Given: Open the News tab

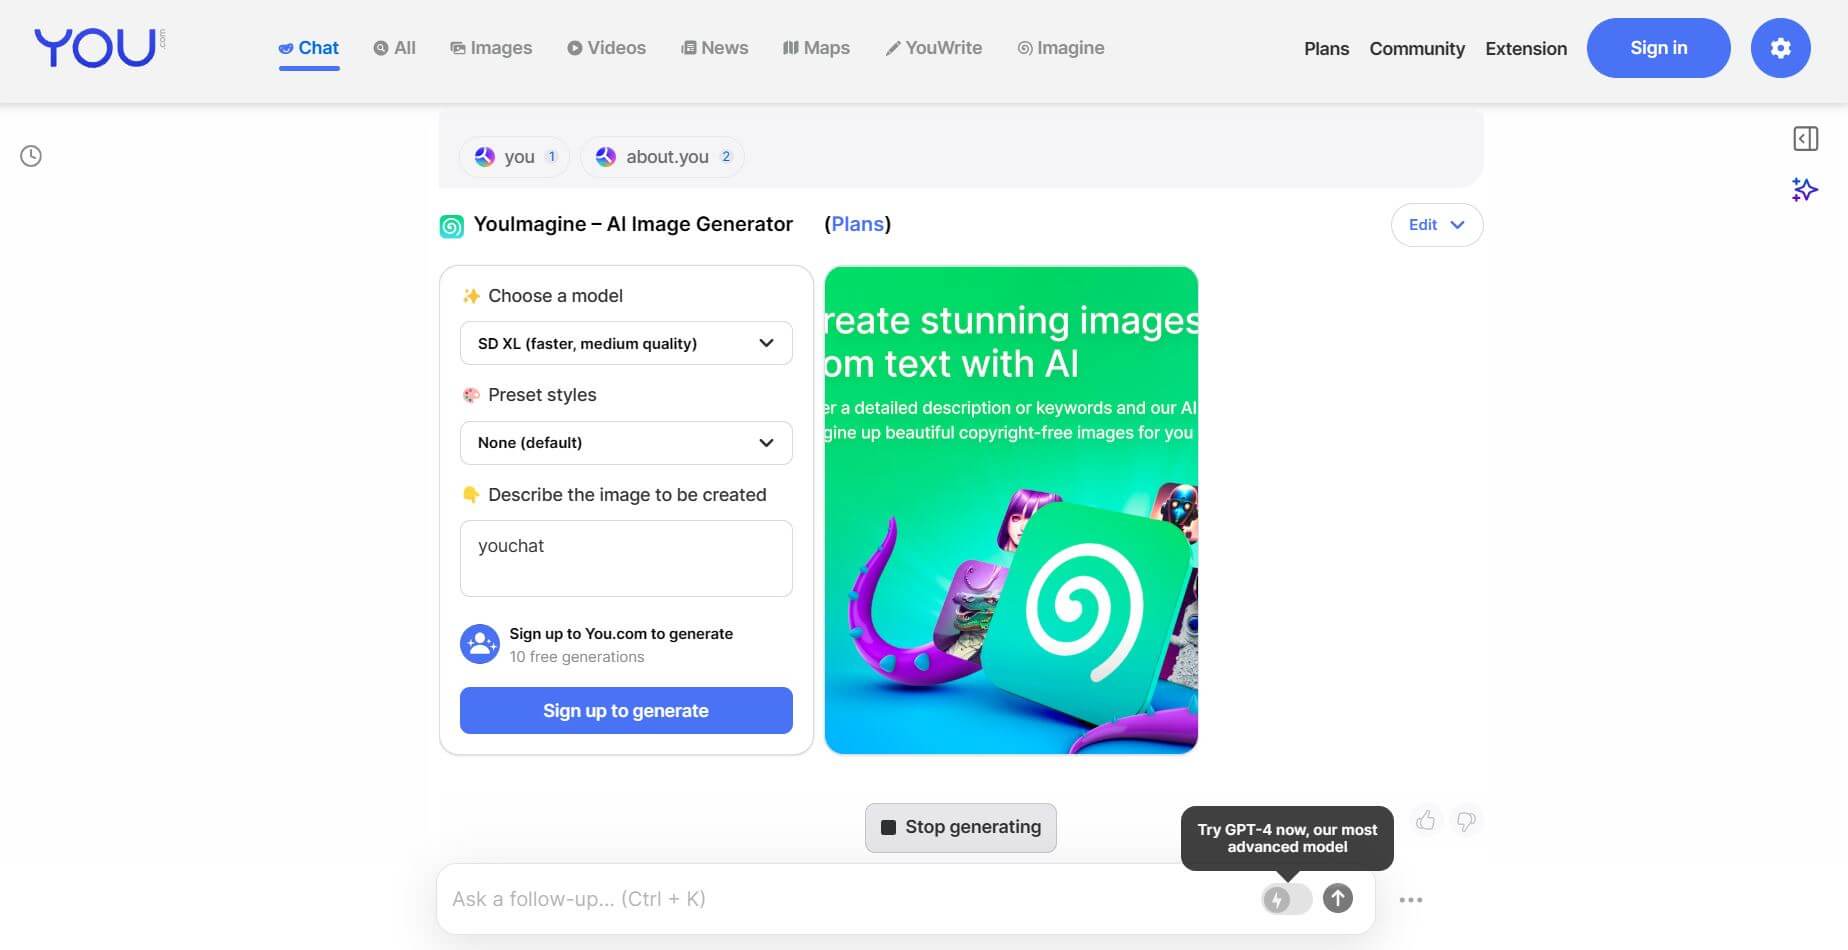Looking at the screenshot, I should point(714,48).
